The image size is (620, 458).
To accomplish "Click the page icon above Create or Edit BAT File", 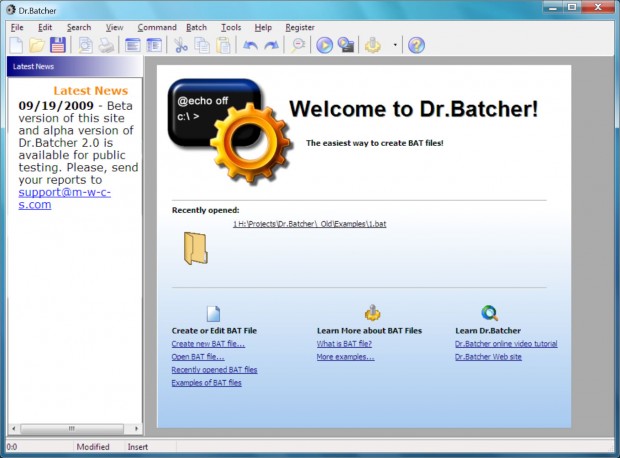I will point(214,313).
